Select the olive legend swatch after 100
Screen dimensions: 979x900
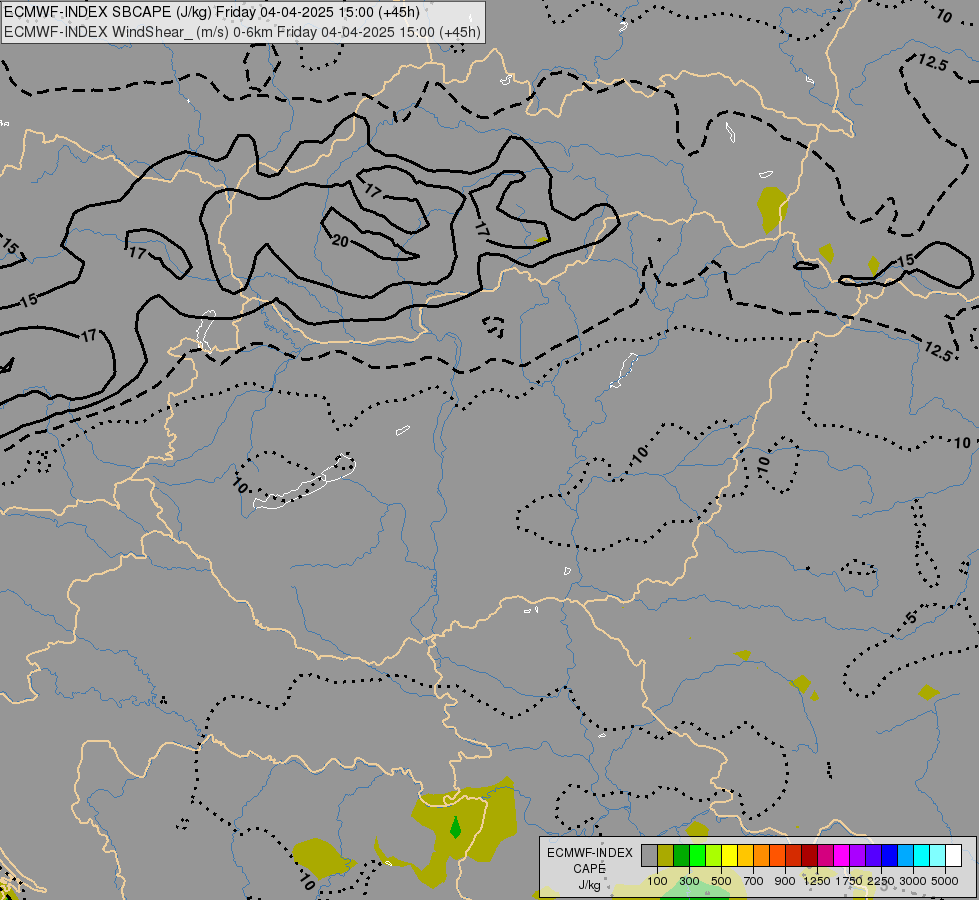pyautogui.click(x=666, y=855)
